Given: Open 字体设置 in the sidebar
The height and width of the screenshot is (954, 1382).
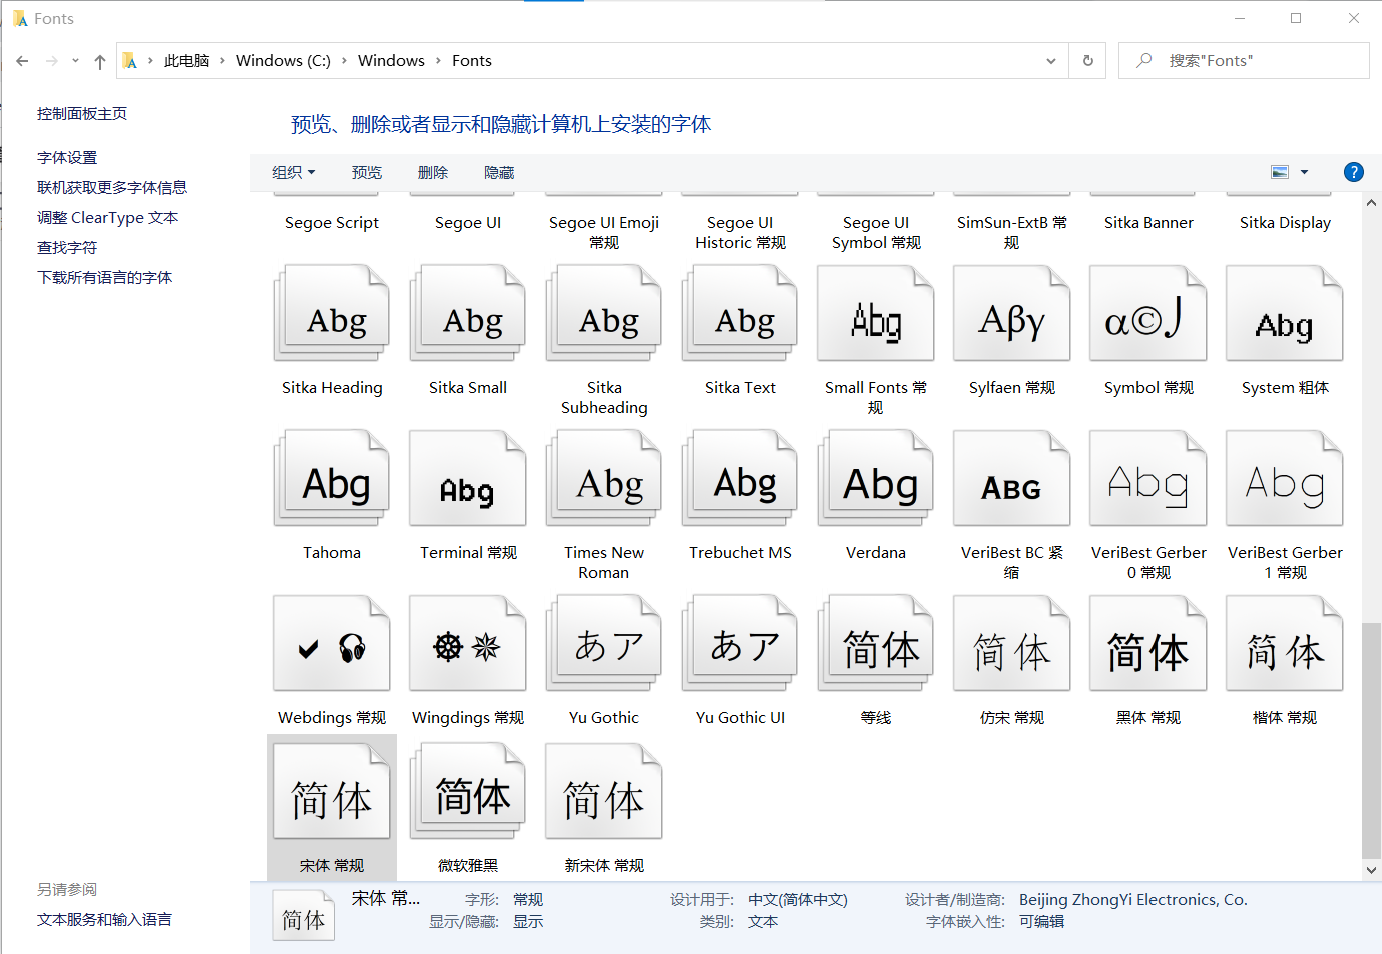Looking at the screenshot, I should [67, 157].
